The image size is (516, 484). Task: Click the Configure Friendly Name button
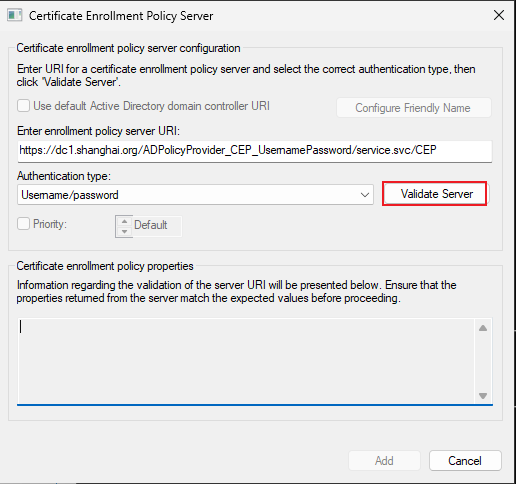pos(413,108)
